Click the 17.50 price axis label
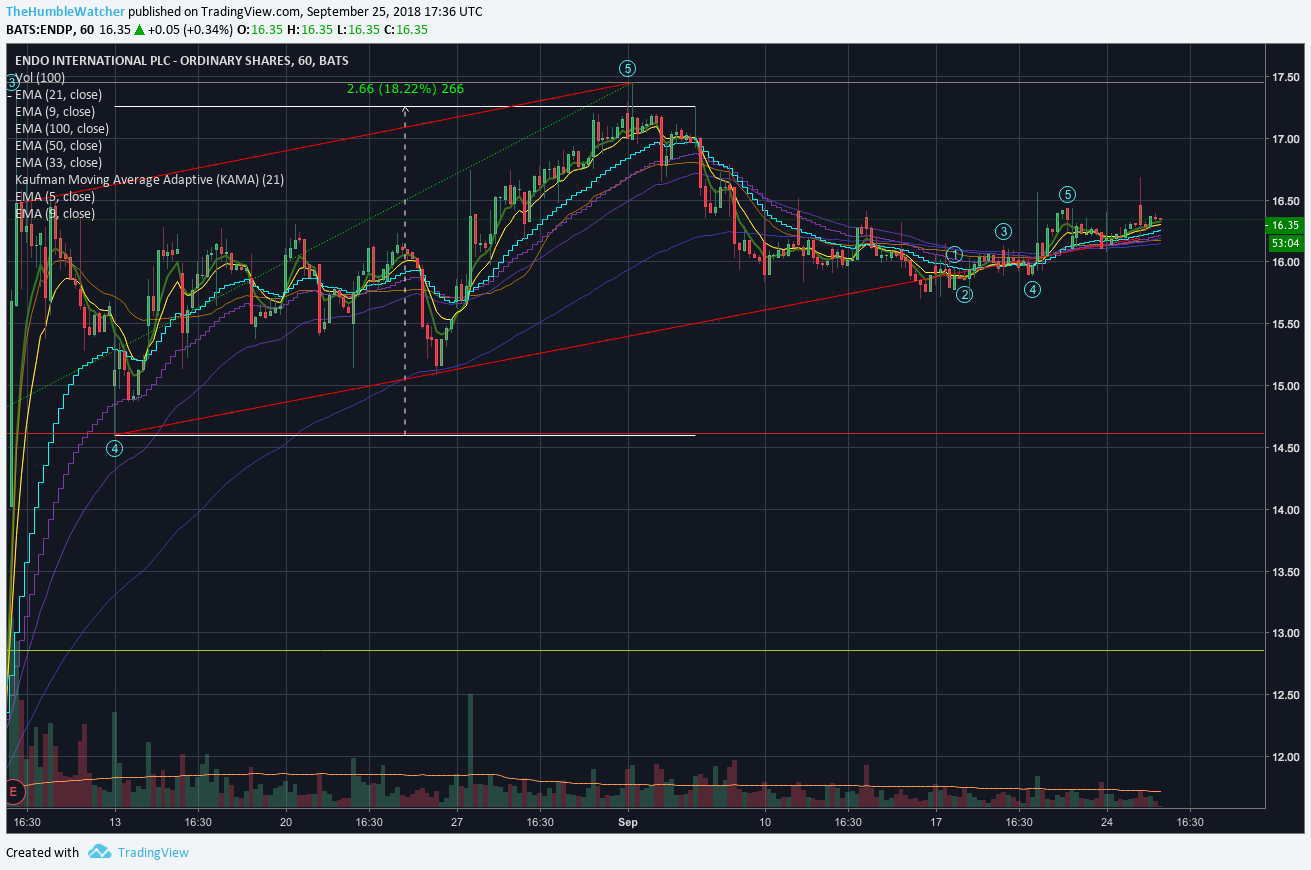The image size is (1311, 870). tap(1285, 77)
